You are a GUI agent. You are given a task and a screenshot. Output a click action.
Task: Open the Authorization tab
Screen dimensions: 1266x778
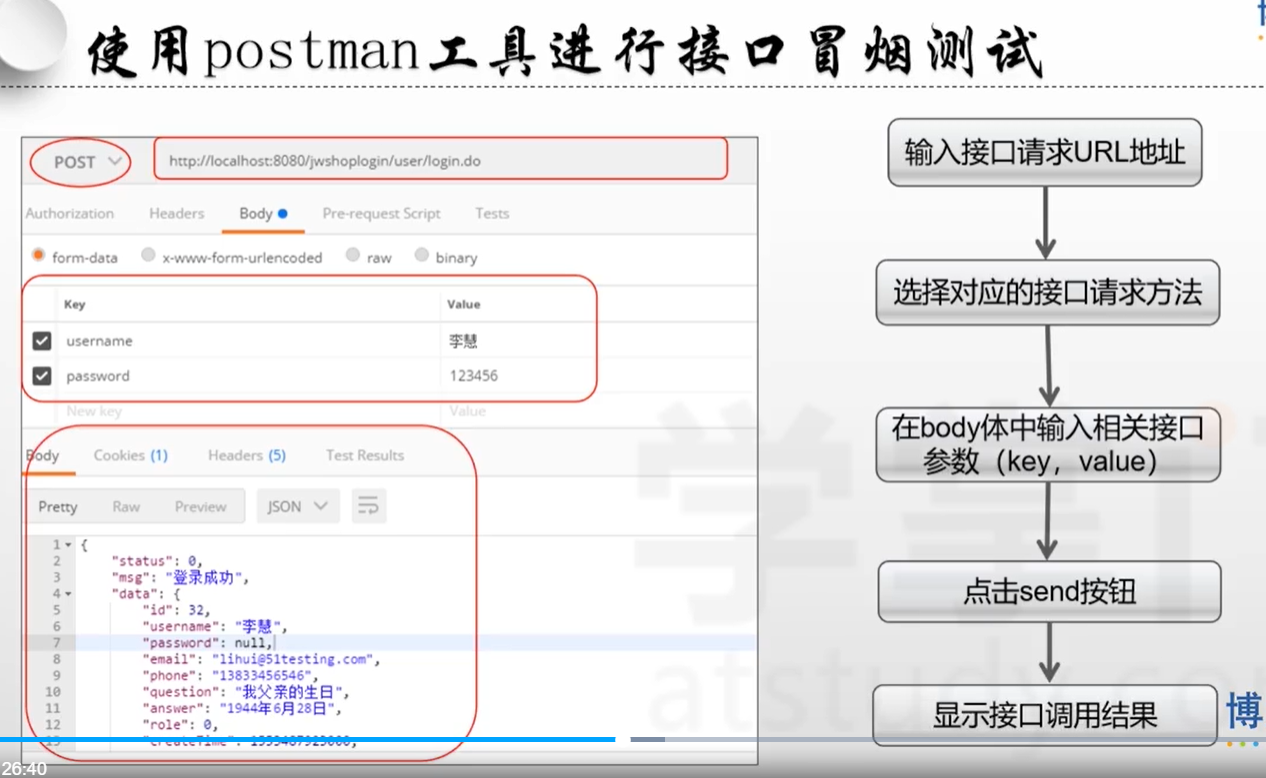pos(70,213)
